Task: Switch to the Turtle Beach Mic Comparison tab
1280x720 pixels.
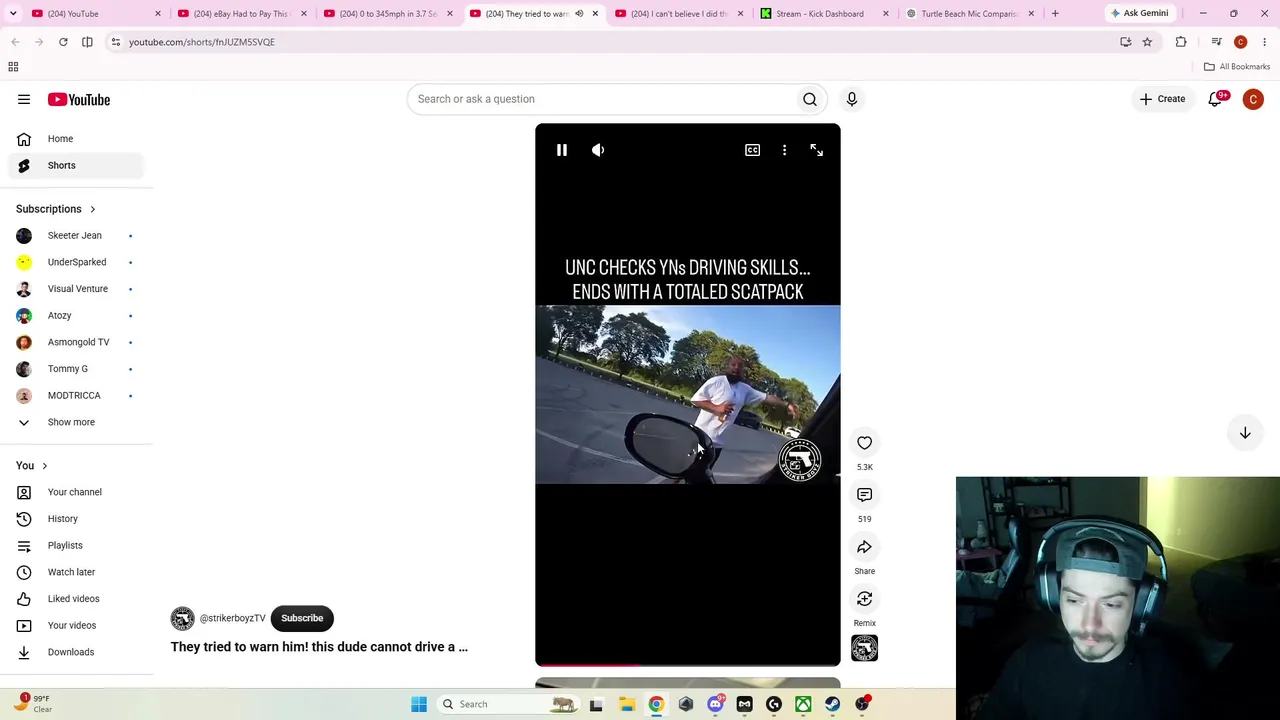Action: (x=971, y=14)
